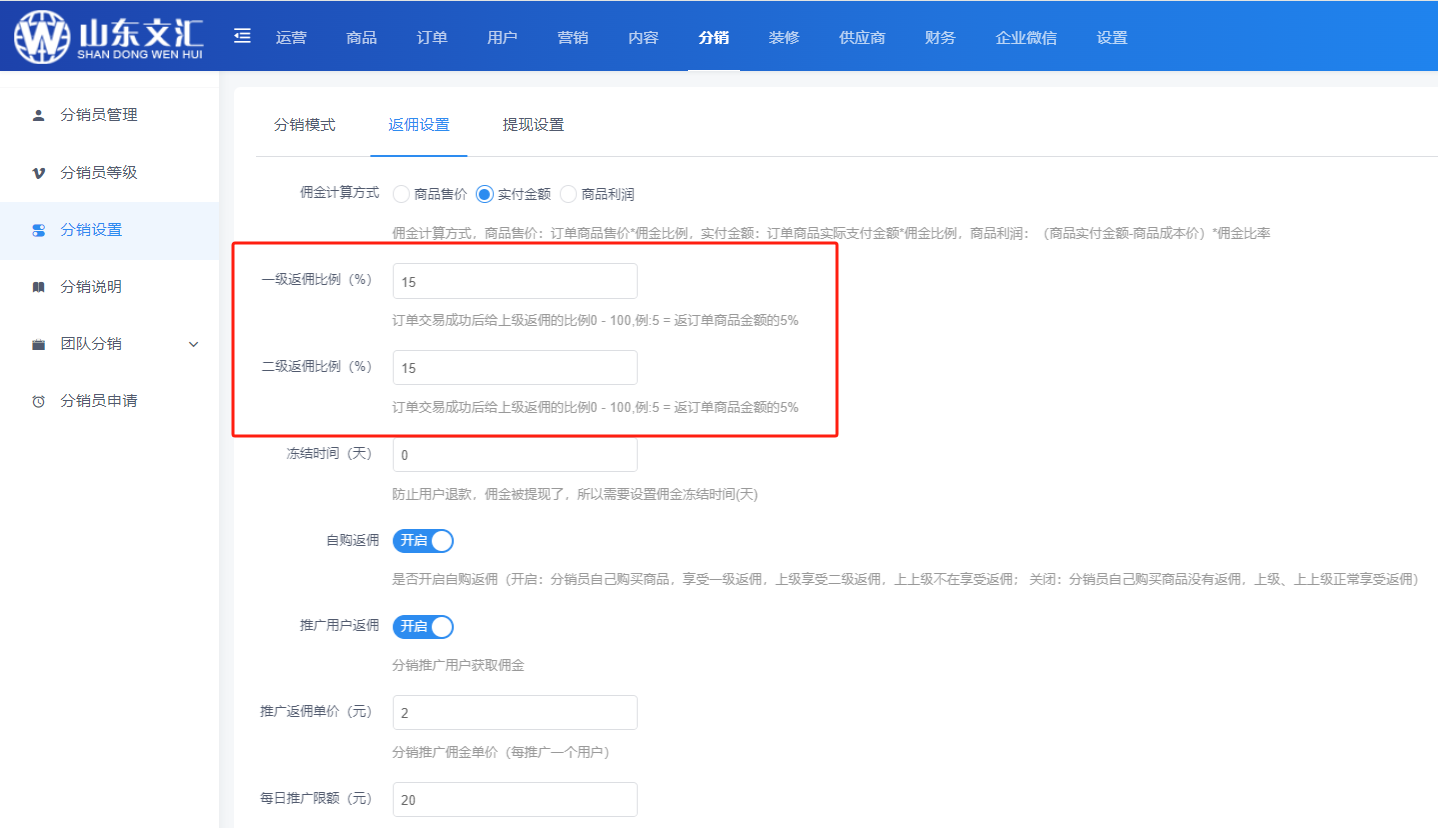Focus the 一级返佣比例 input field
Image resolution: width=1438 pixels, height=828 pixels.
coord(515,281)
